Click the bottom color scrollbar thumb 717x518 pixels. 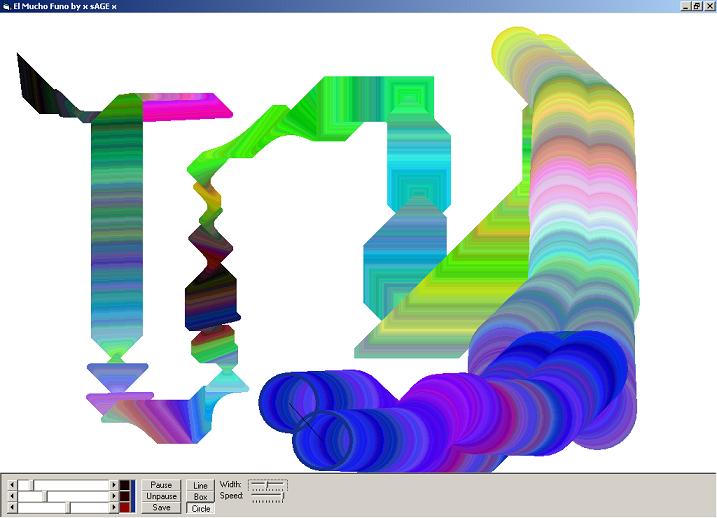[x=68, y=508]
